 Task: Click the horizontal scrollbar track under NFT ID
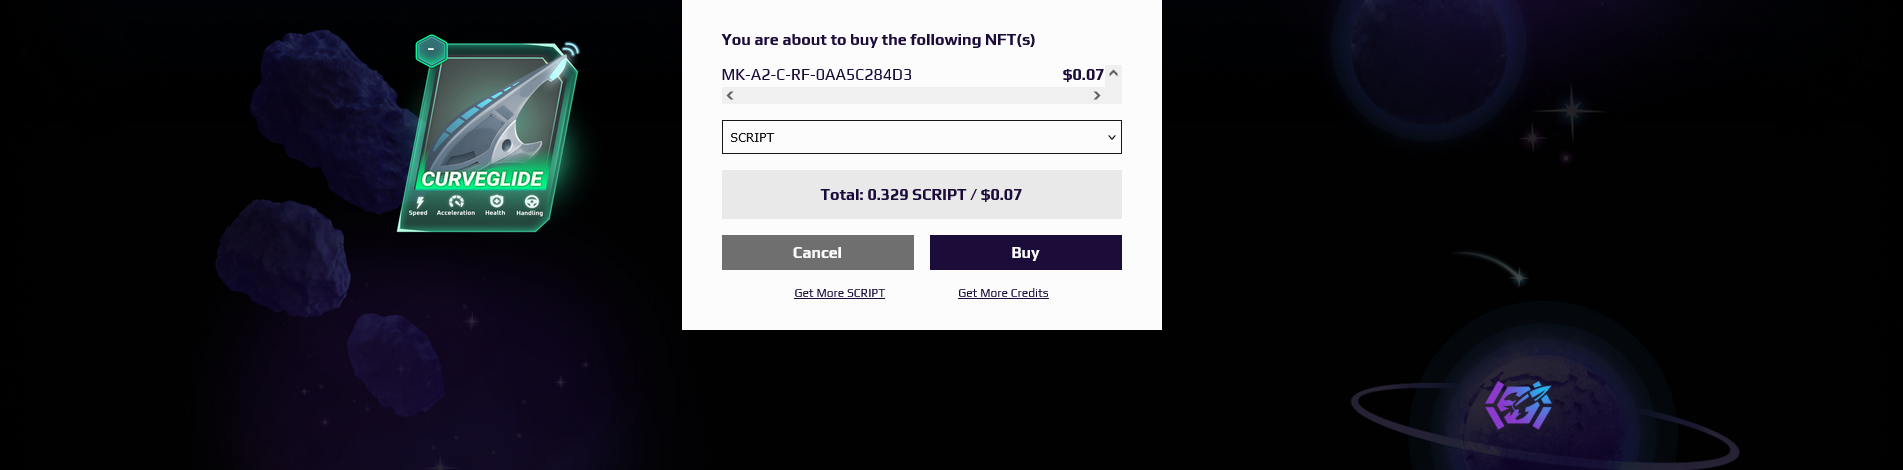(912, 96)
